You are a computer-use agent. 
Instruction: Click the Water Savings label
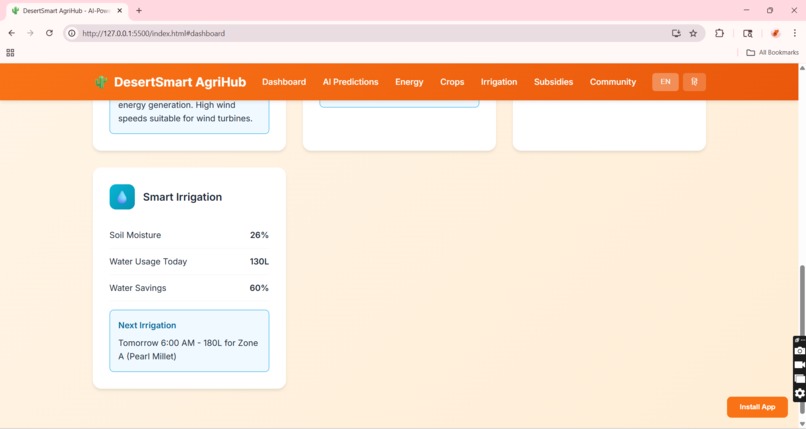coord(138,288)
